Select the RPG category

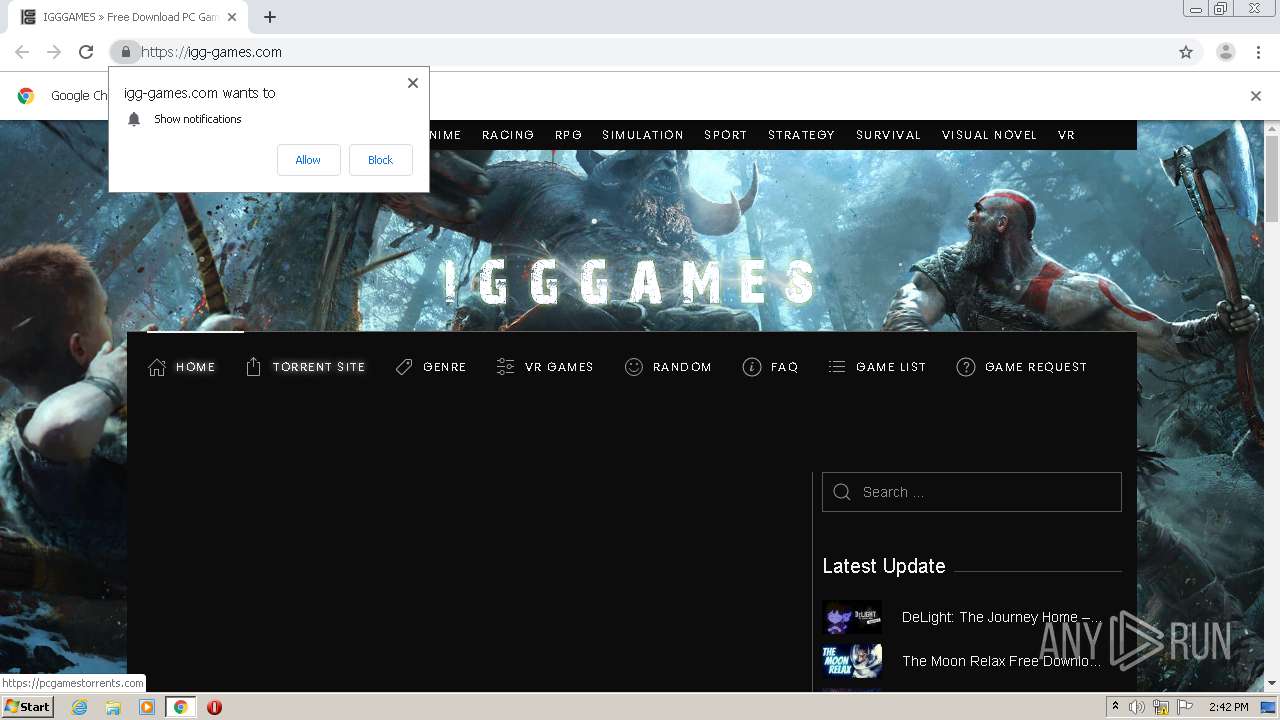coord(568,135)
